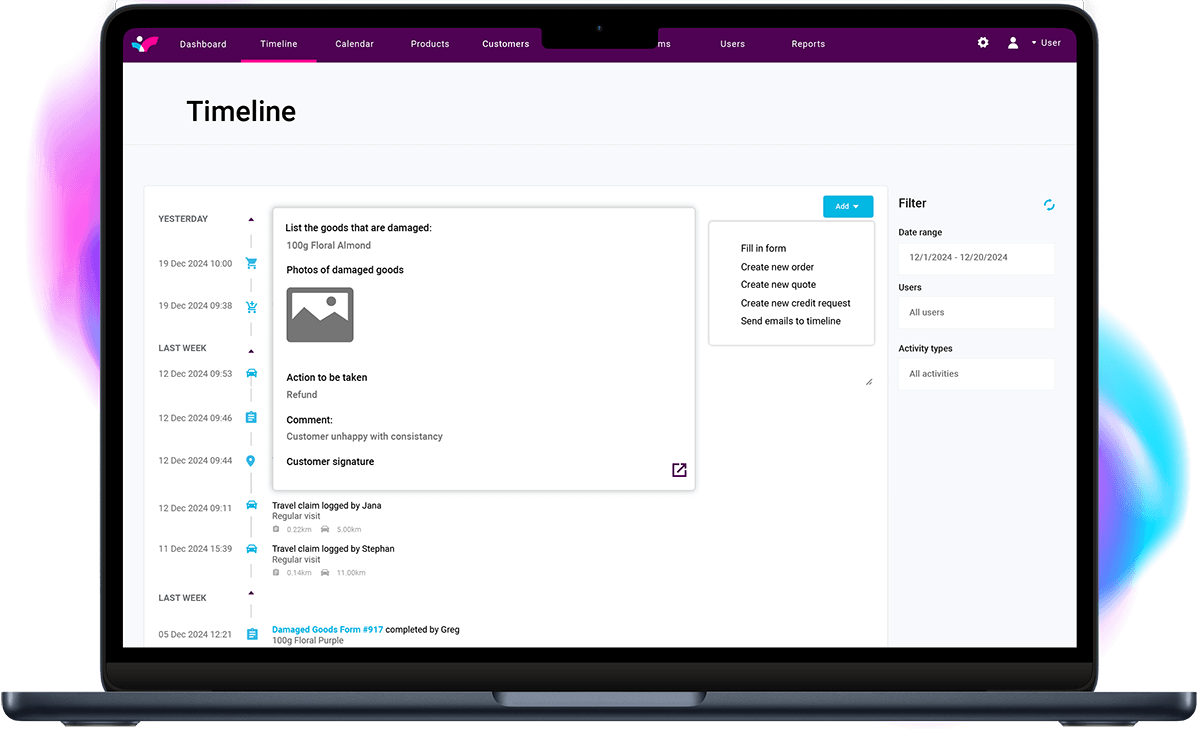1200x729 pixels.
Task: Click the user profile icon in the header
Action: [1011, 43]
